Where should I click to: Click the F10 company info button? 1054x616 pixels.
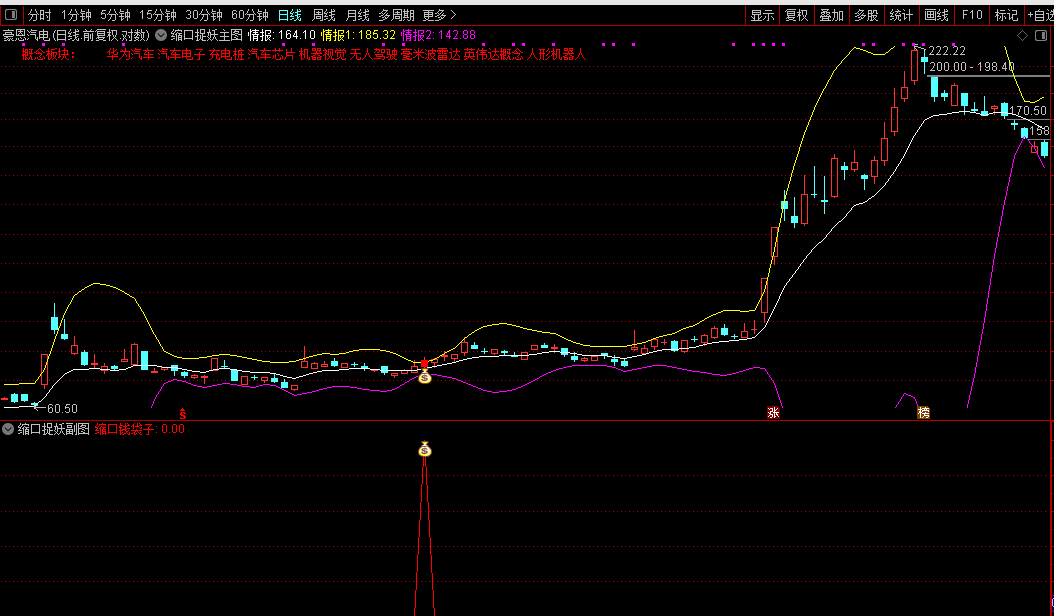(x=972, y=15)
